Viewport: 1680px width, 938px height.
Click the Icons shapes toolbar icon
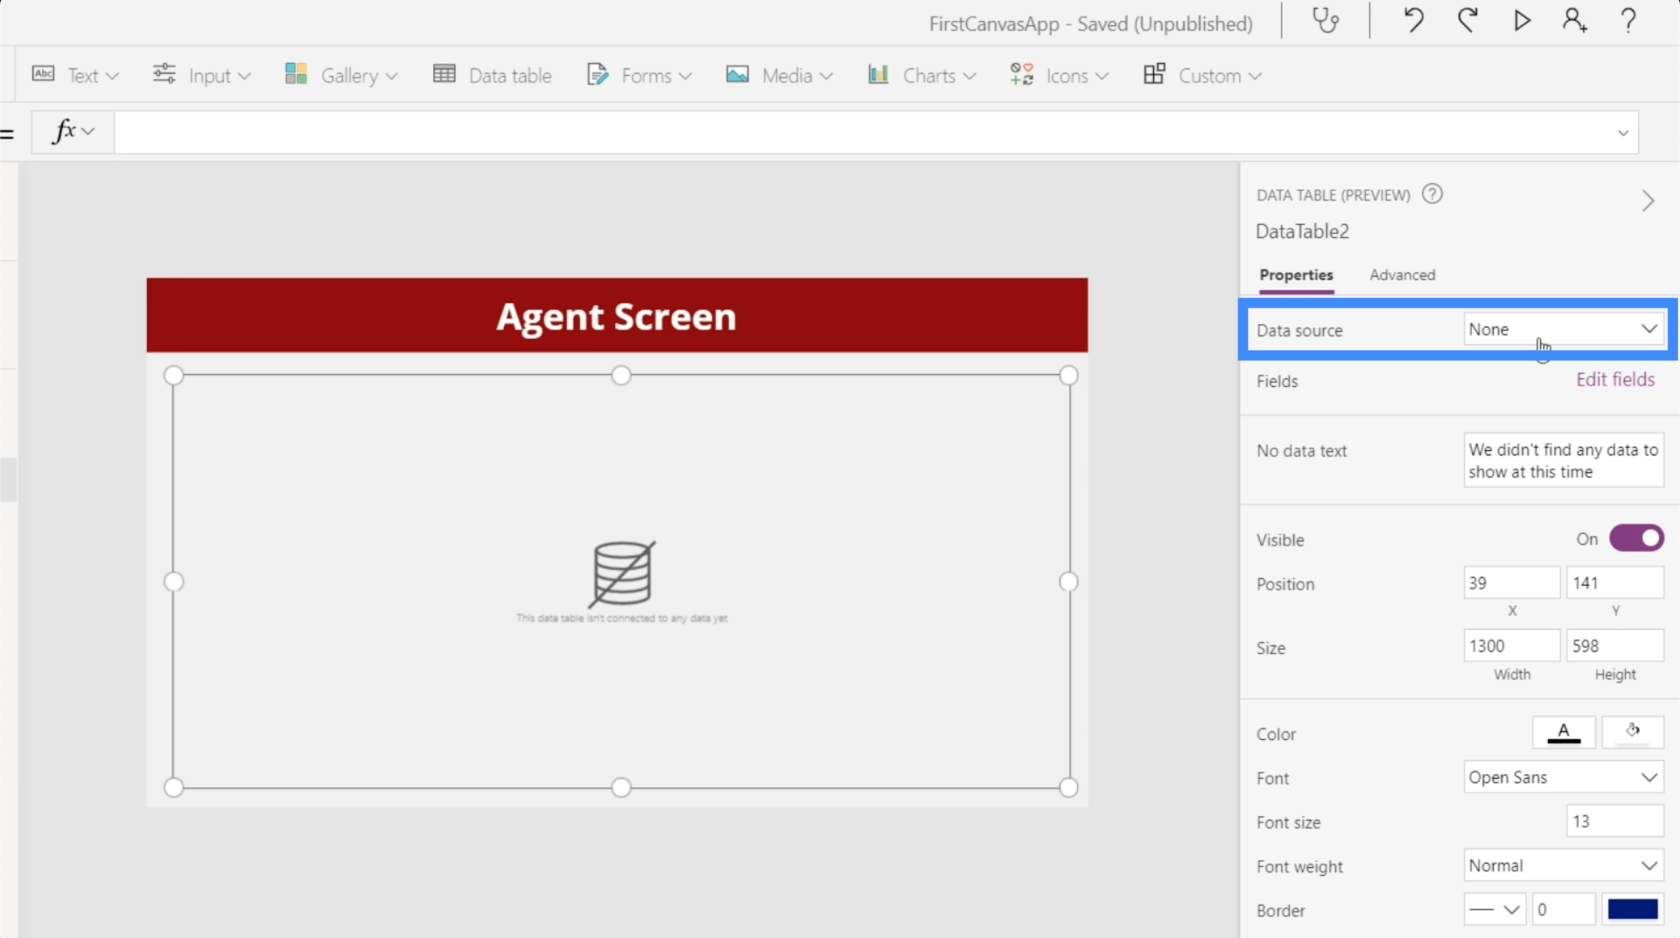pos(1021,74)
